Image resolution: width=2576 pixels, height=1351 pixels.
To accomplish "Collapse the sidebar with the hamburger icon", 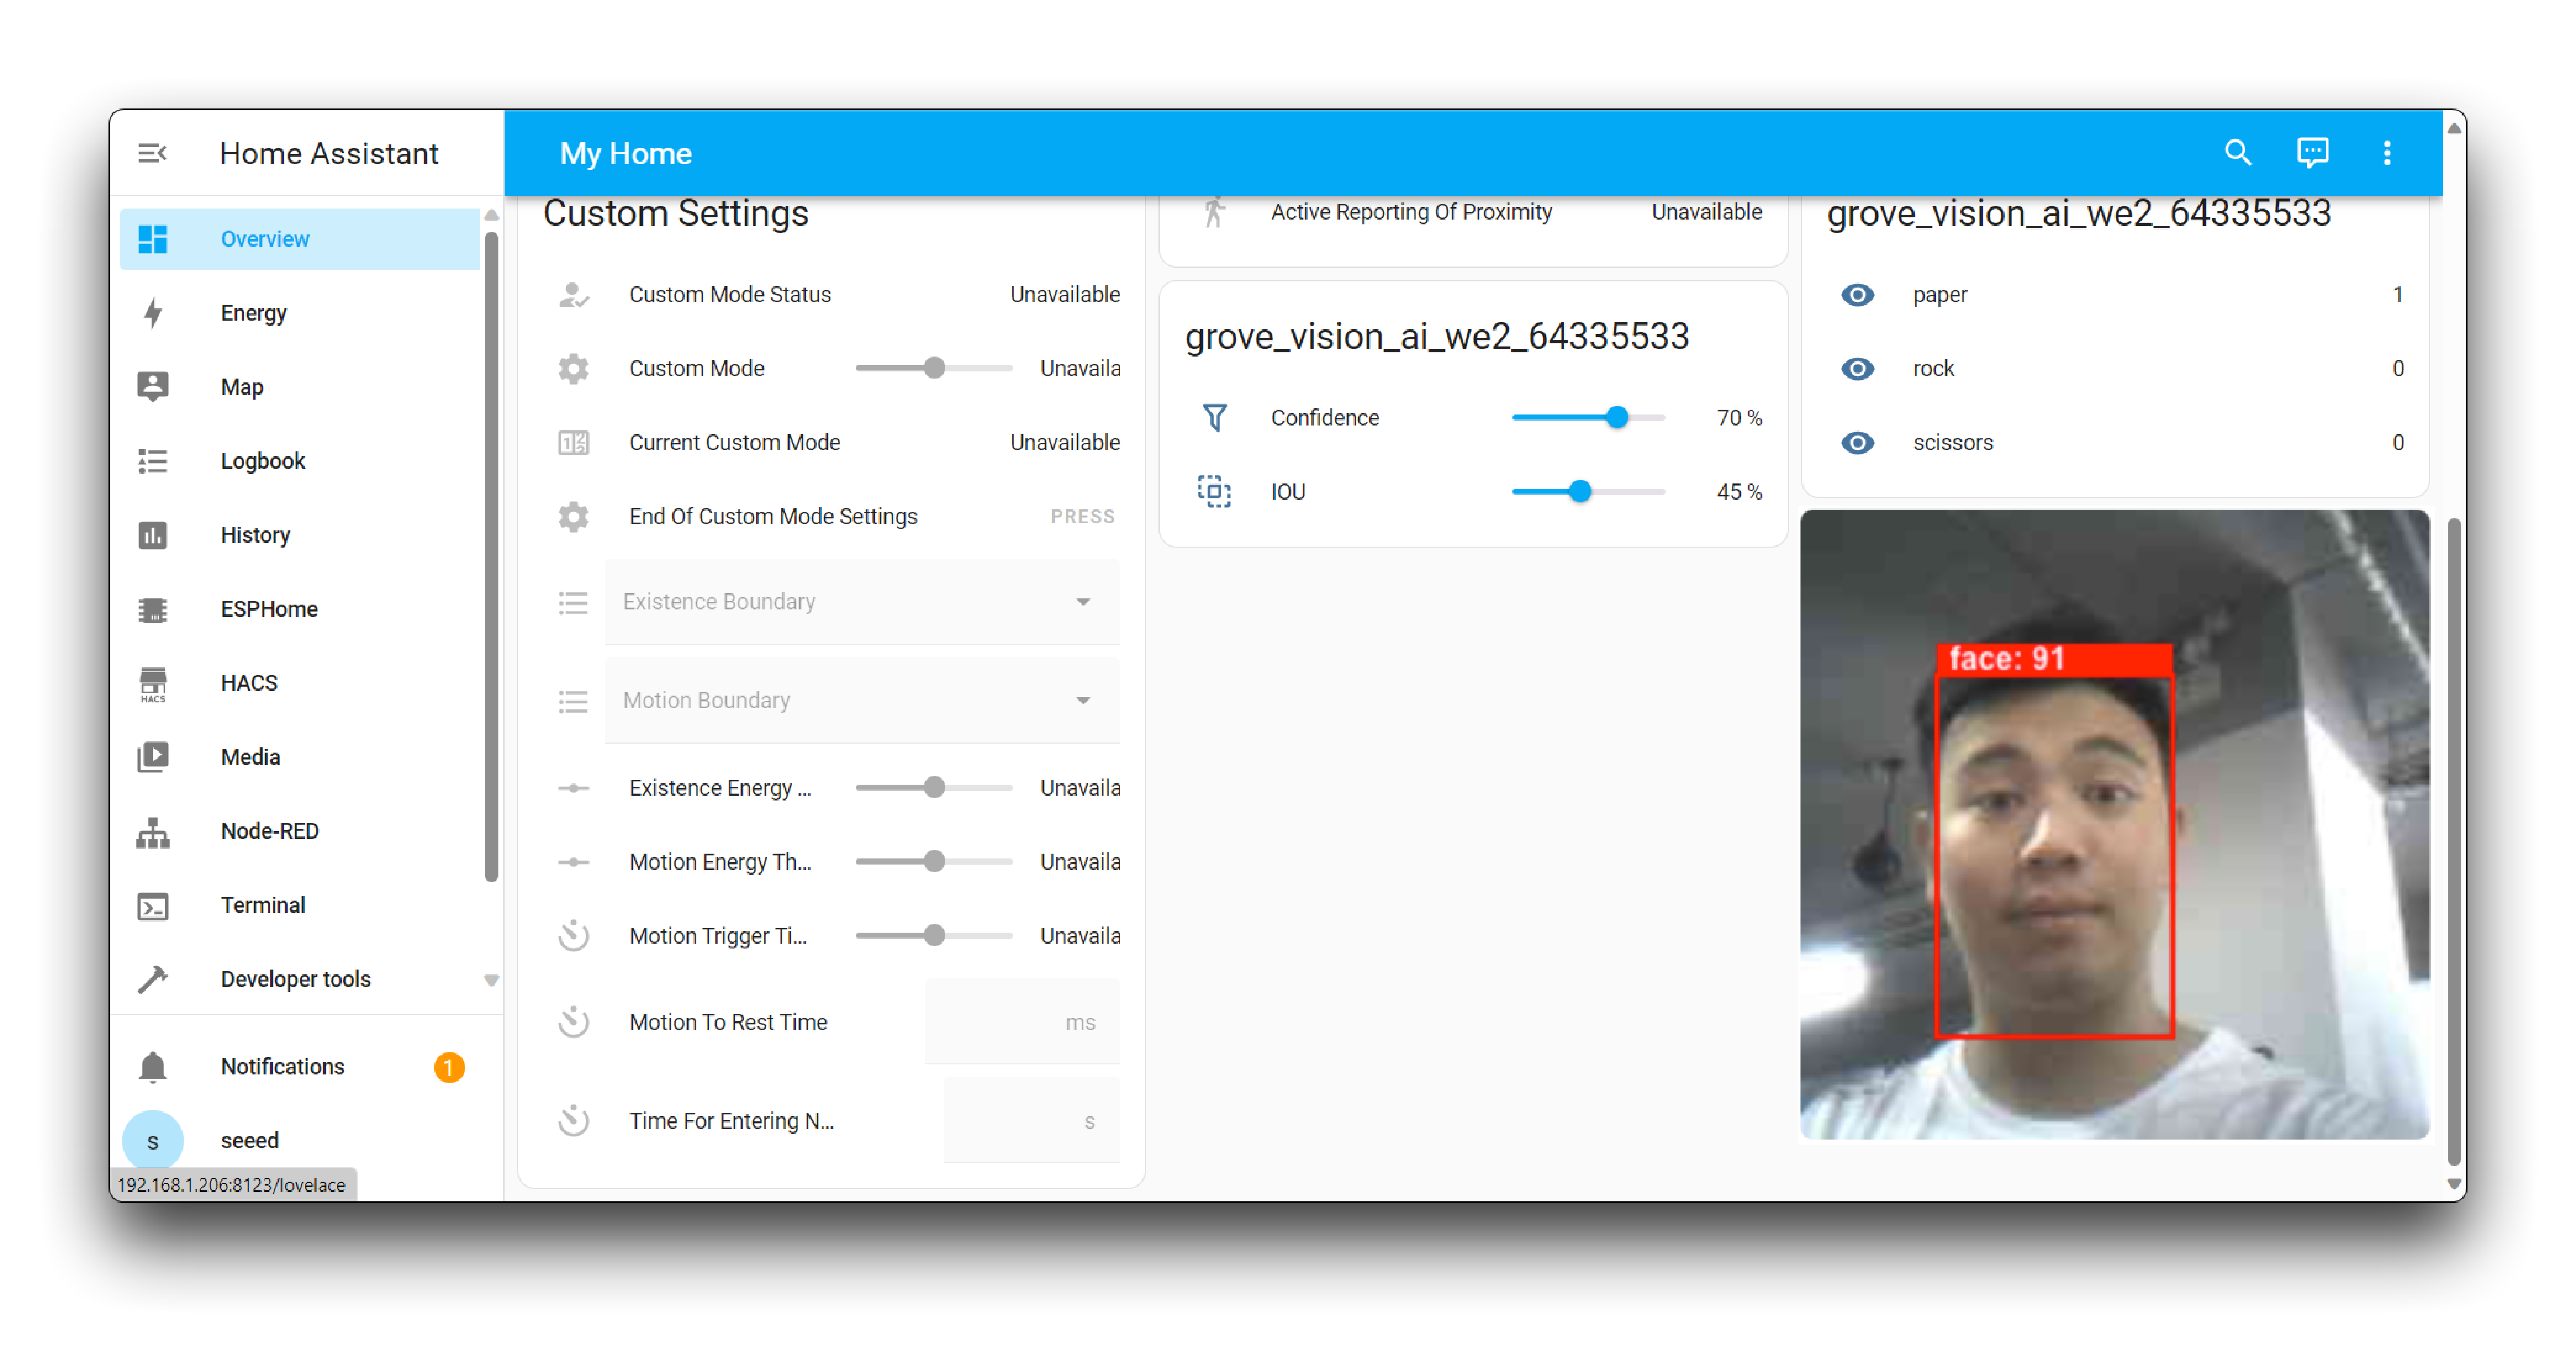I will (152, 153).
